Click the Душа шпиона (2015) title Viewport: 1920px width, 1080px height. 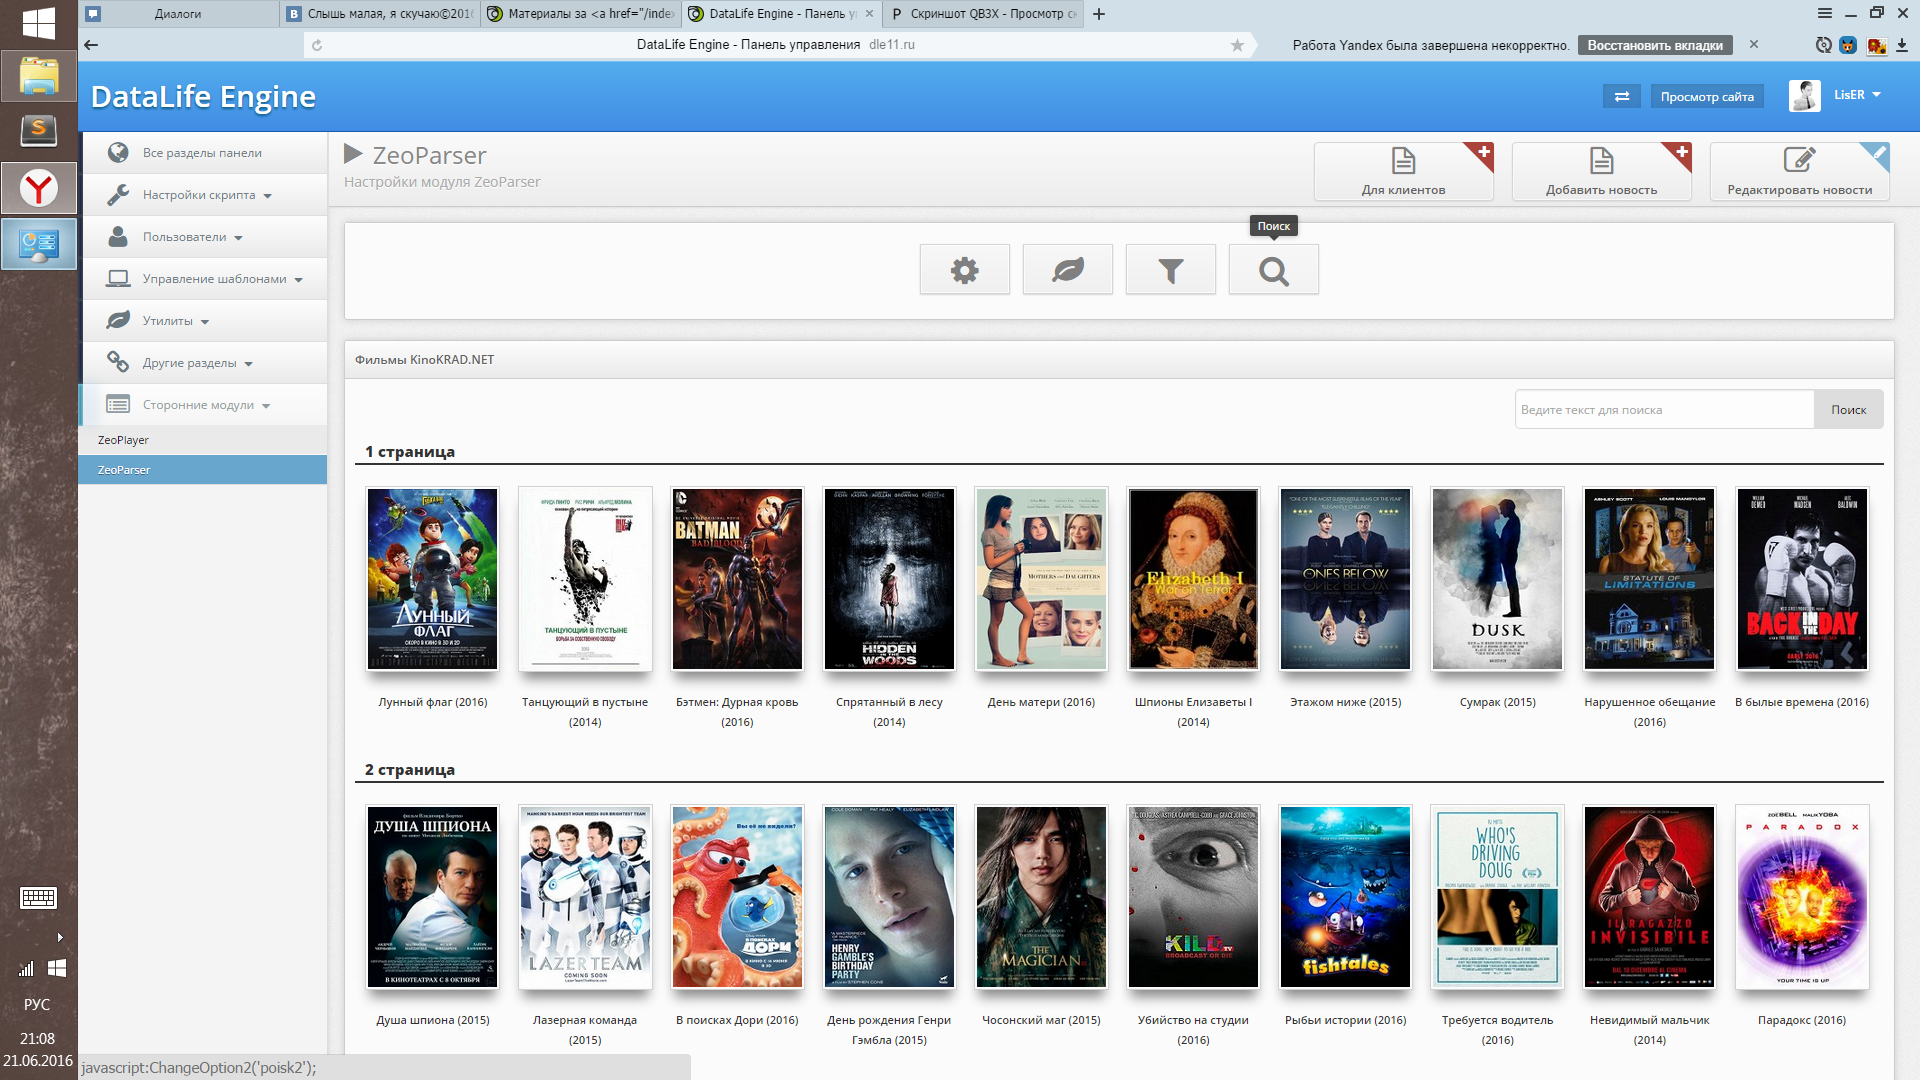[x=433, y=1020]
